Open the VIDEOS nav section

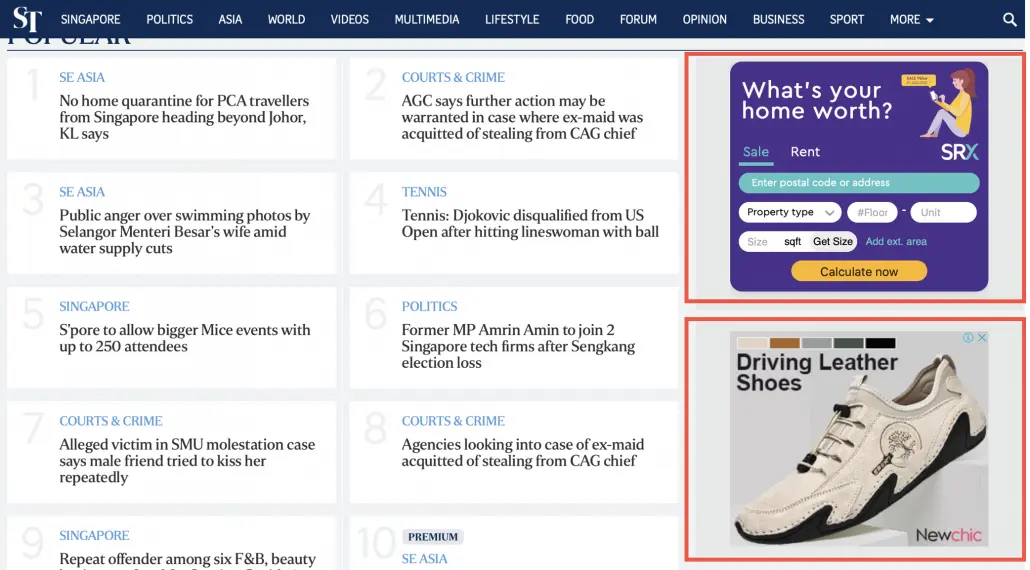(x=349, y=20)
